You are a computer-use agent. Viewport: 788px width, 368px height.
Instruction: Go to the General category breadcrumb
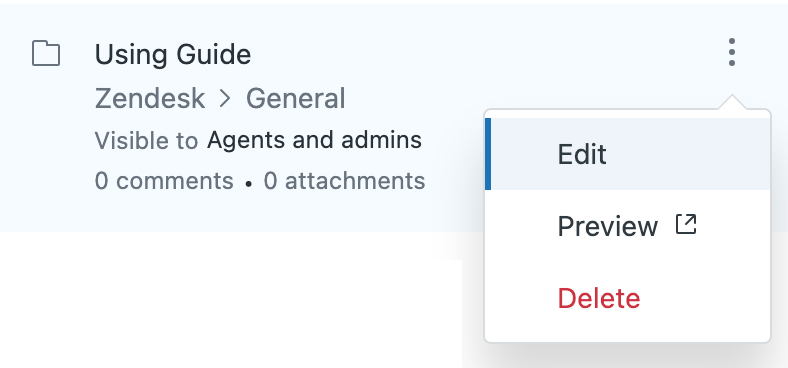pyautogui.click(x=296, y=99)
